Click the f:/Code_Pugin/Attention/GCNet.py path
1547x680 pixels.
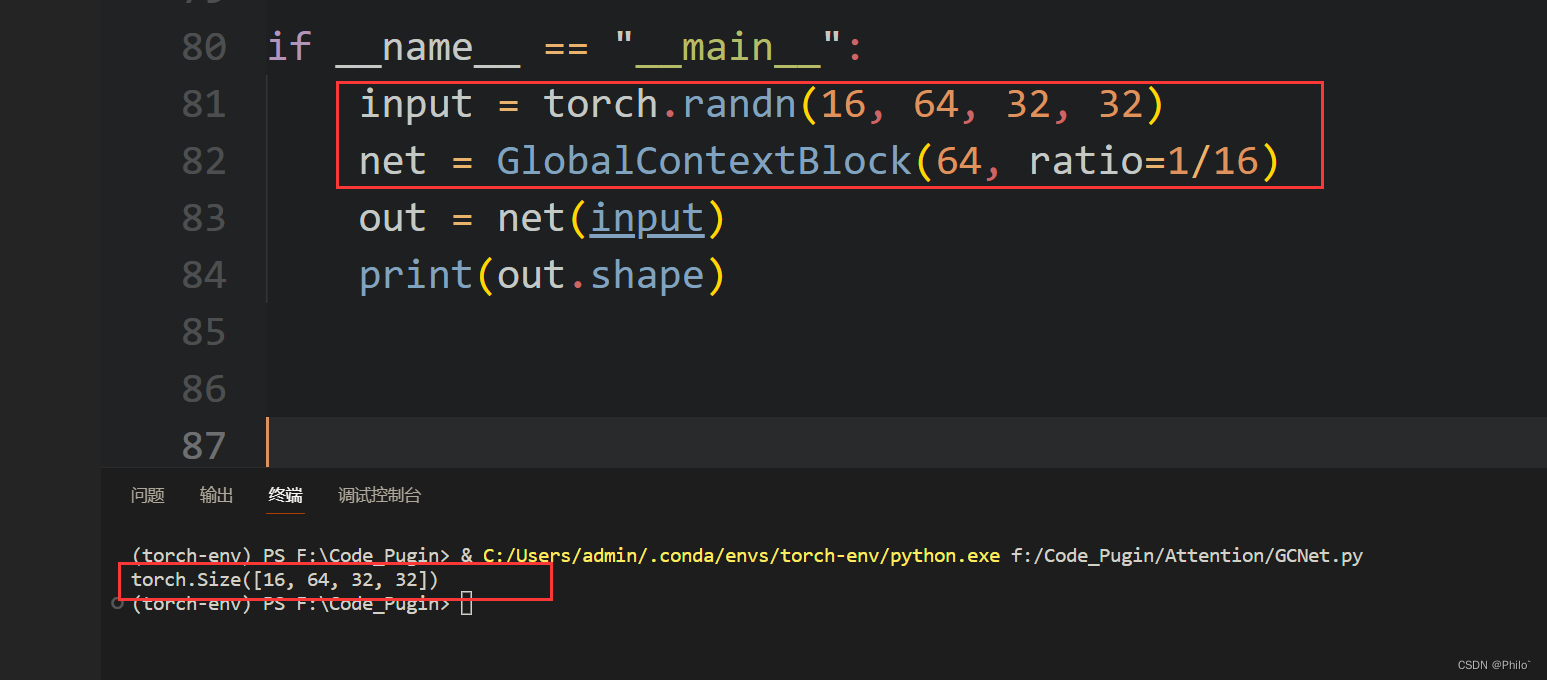(1187, 555)
